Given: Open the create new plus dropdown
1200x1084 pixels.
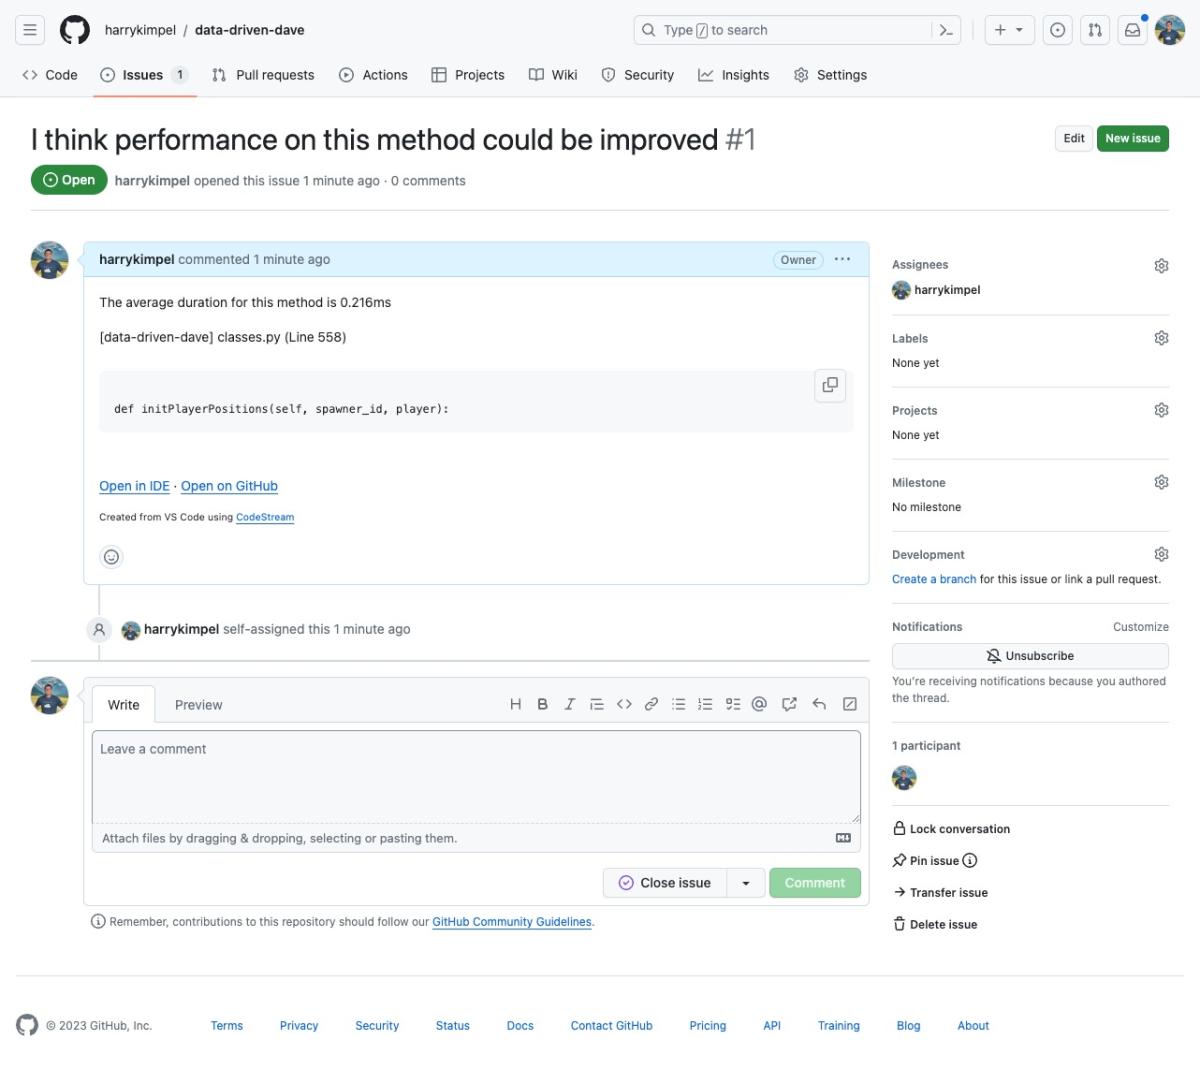Looking at the screenshot, I should pos(1008,30).
